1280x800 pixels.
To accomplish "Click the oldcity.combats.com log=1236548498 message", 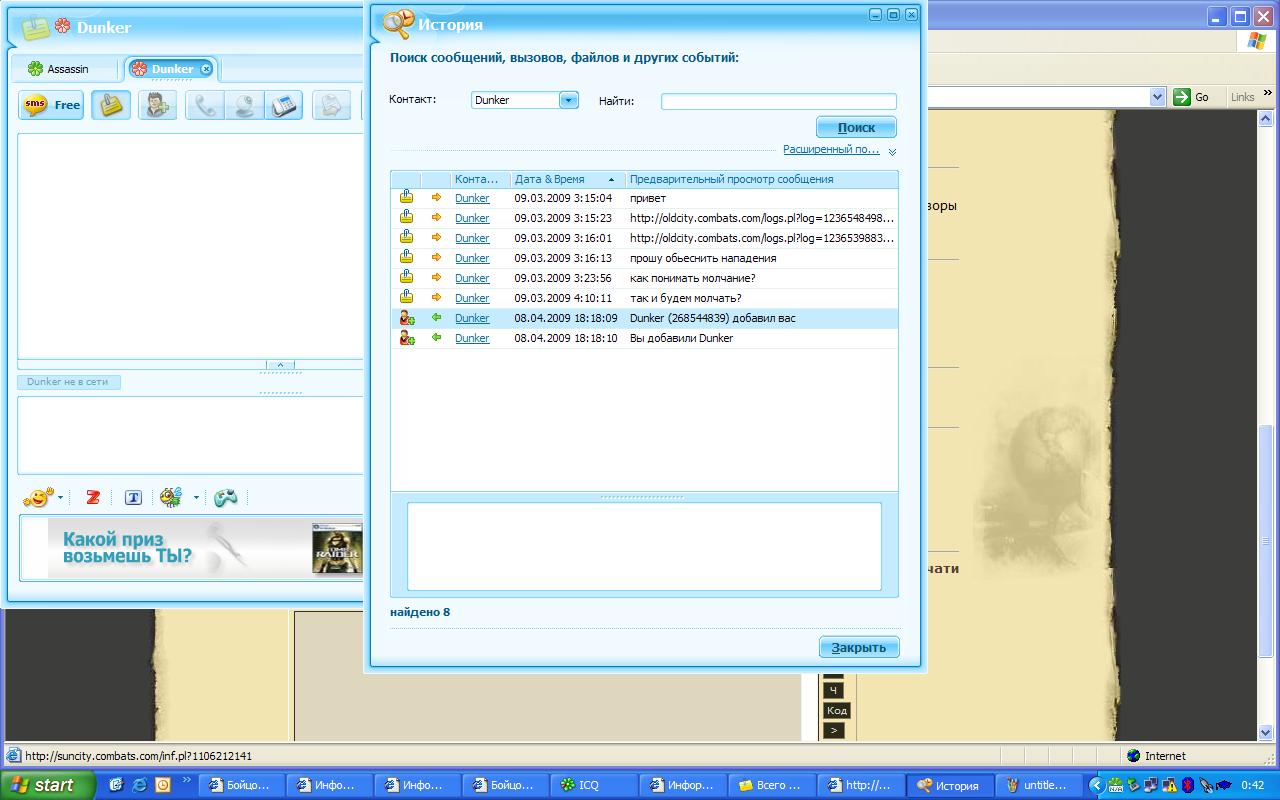I will [x=762, y=218].
